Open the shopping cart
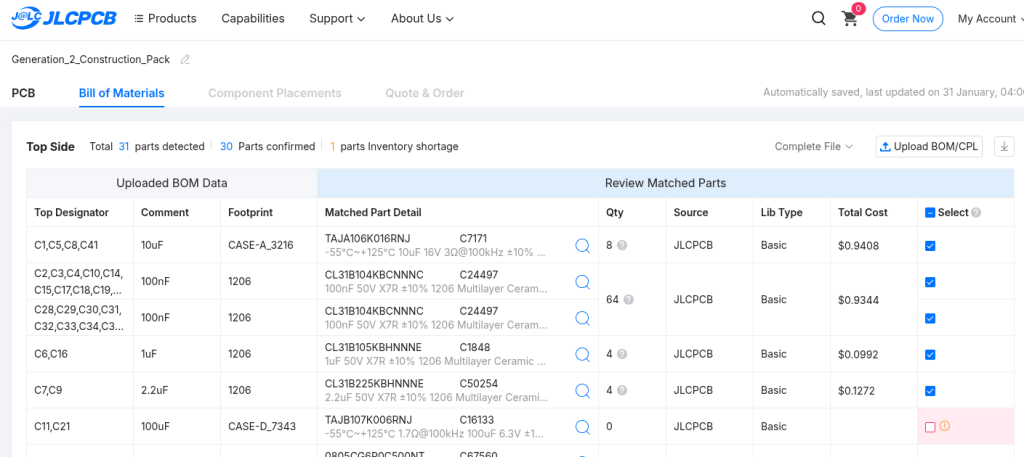This screenshot has height=457, width=1024. [x=850, y=19]
